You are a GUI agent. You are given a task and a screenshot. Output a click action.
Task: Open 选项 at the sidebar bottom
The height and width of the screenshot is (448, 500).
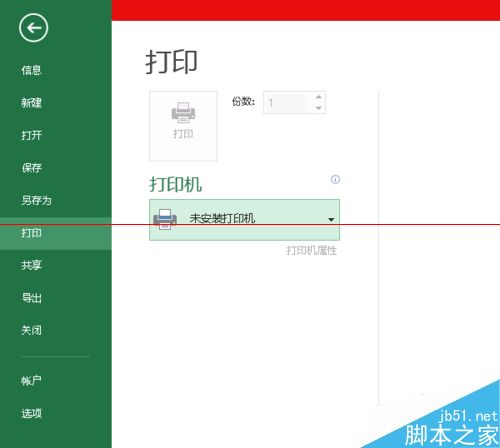coord(31,413)
